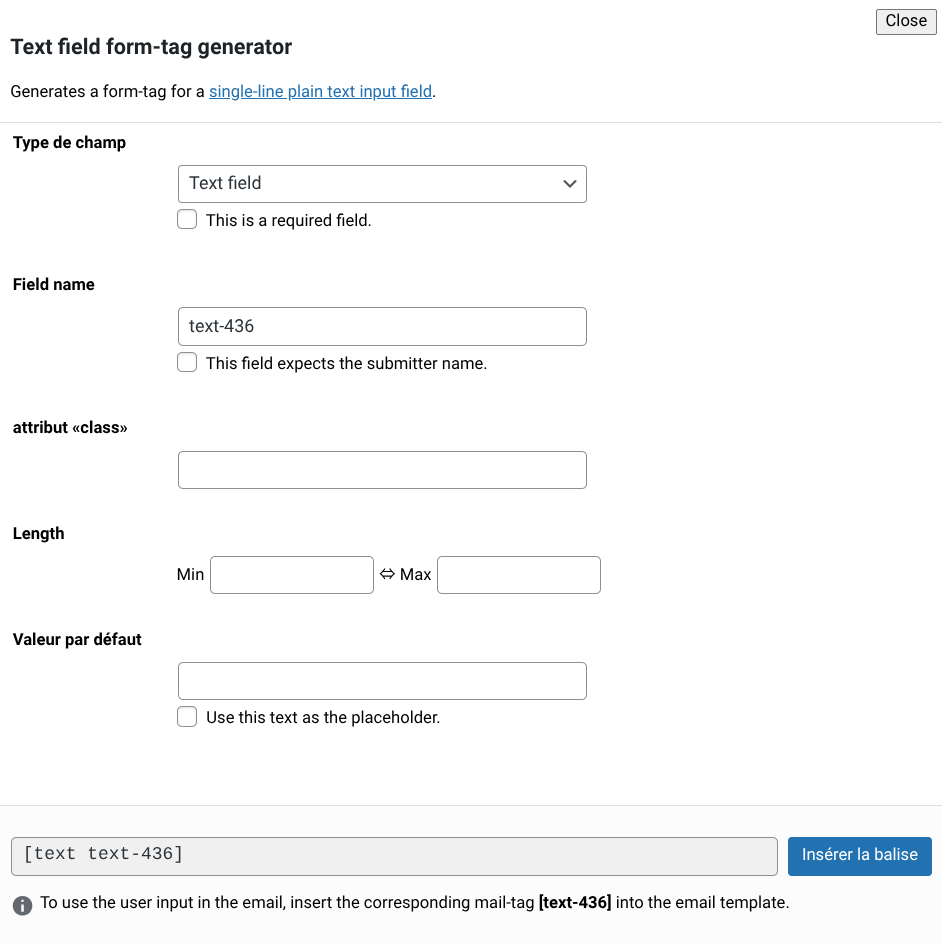Click the attribut «class» input box

pyautogui.click(x=382, y=470)
